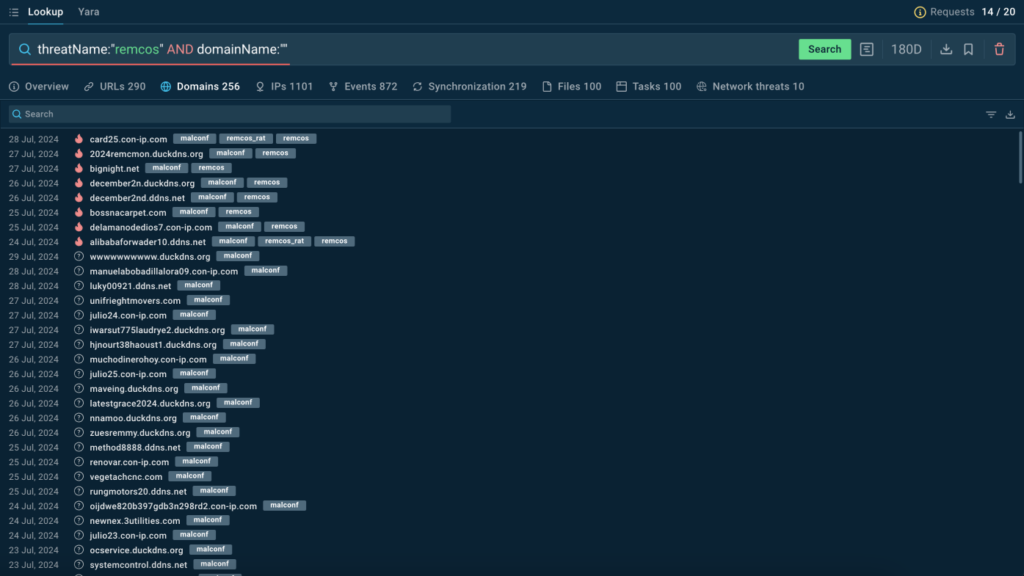Screen dimensions: 1024x576
Task: Click the filter icon above the domain list
Action: tap(991, 115)
